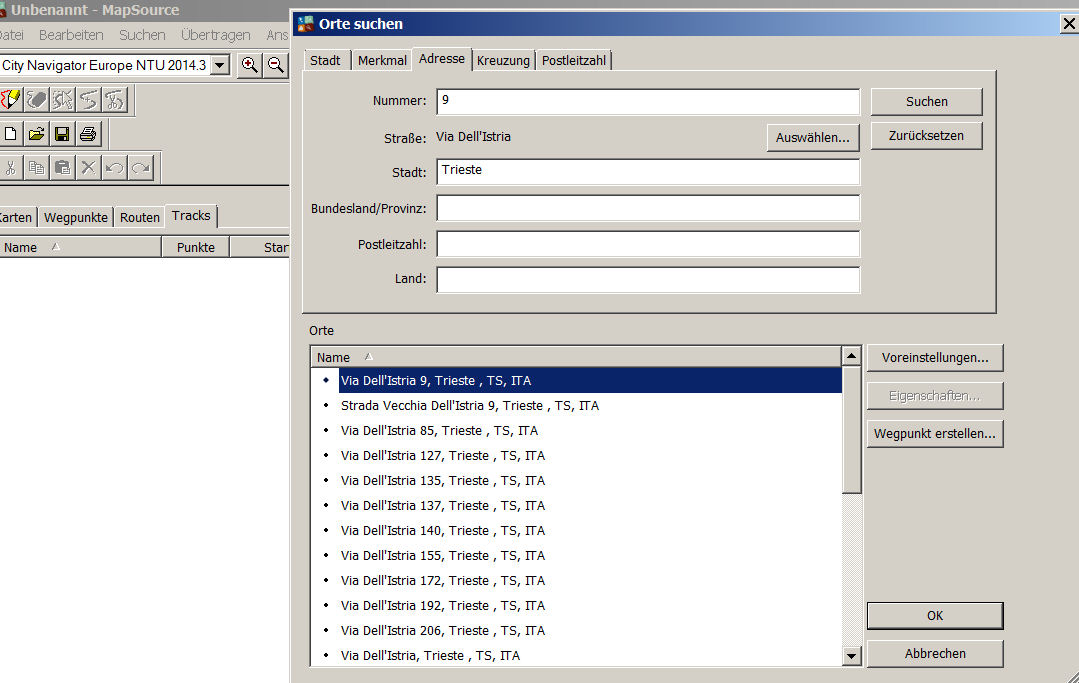Viewport: 1079px width, 683px height.
Task: Save with the floppy disk icon
Action: (x=62, y=134)
